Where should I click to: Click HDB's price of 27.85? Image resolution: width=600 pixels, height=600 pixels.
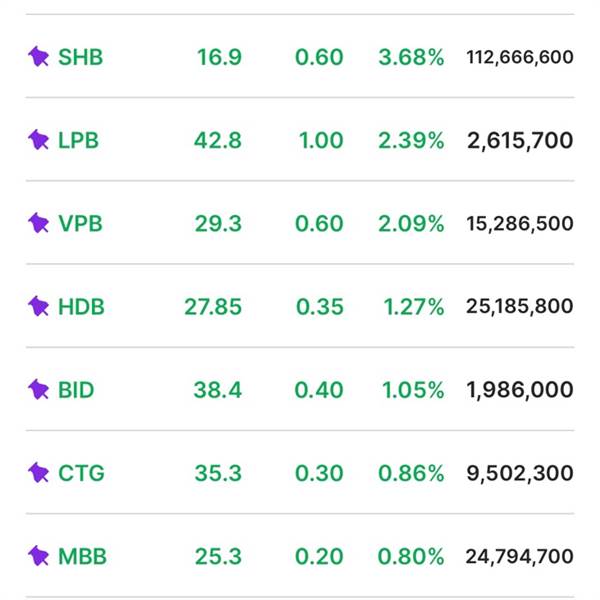213,306
